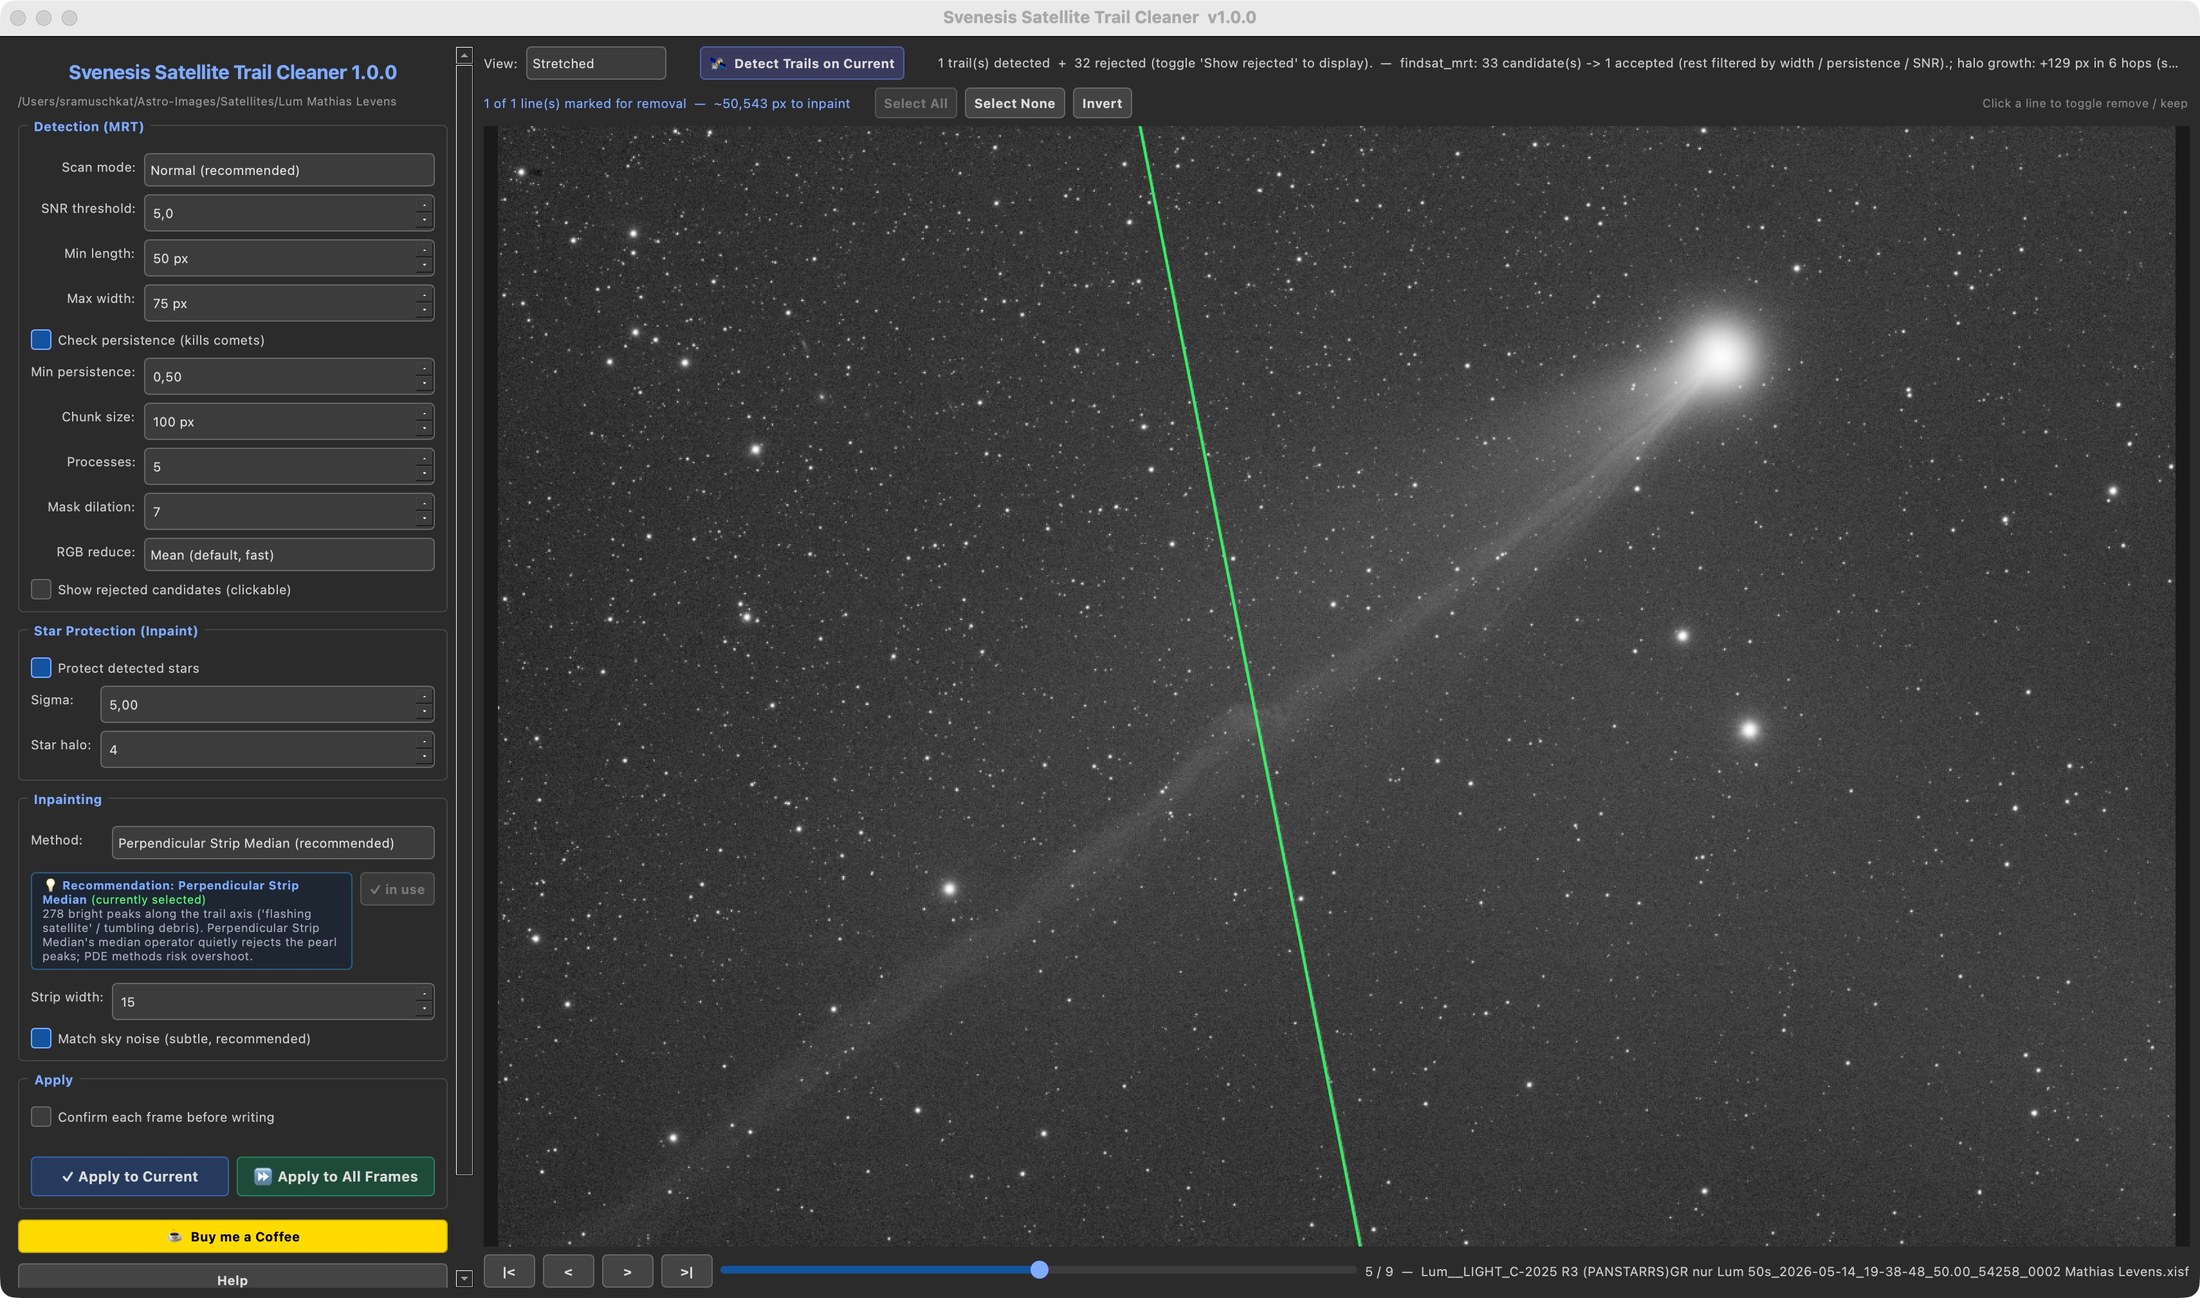The height and width of the screenshot is (1298, 2200).
Task: Click Apply to All Frames button
Action: point(336,1176)
